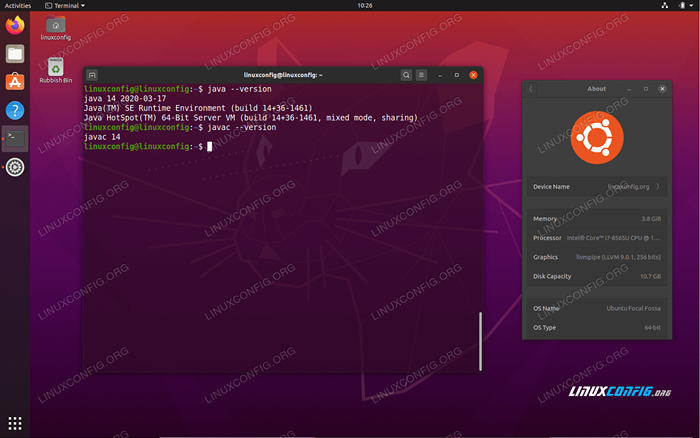Click the Ubuntu logo in About window
The image size is (700, 438).
click(597, 138)
